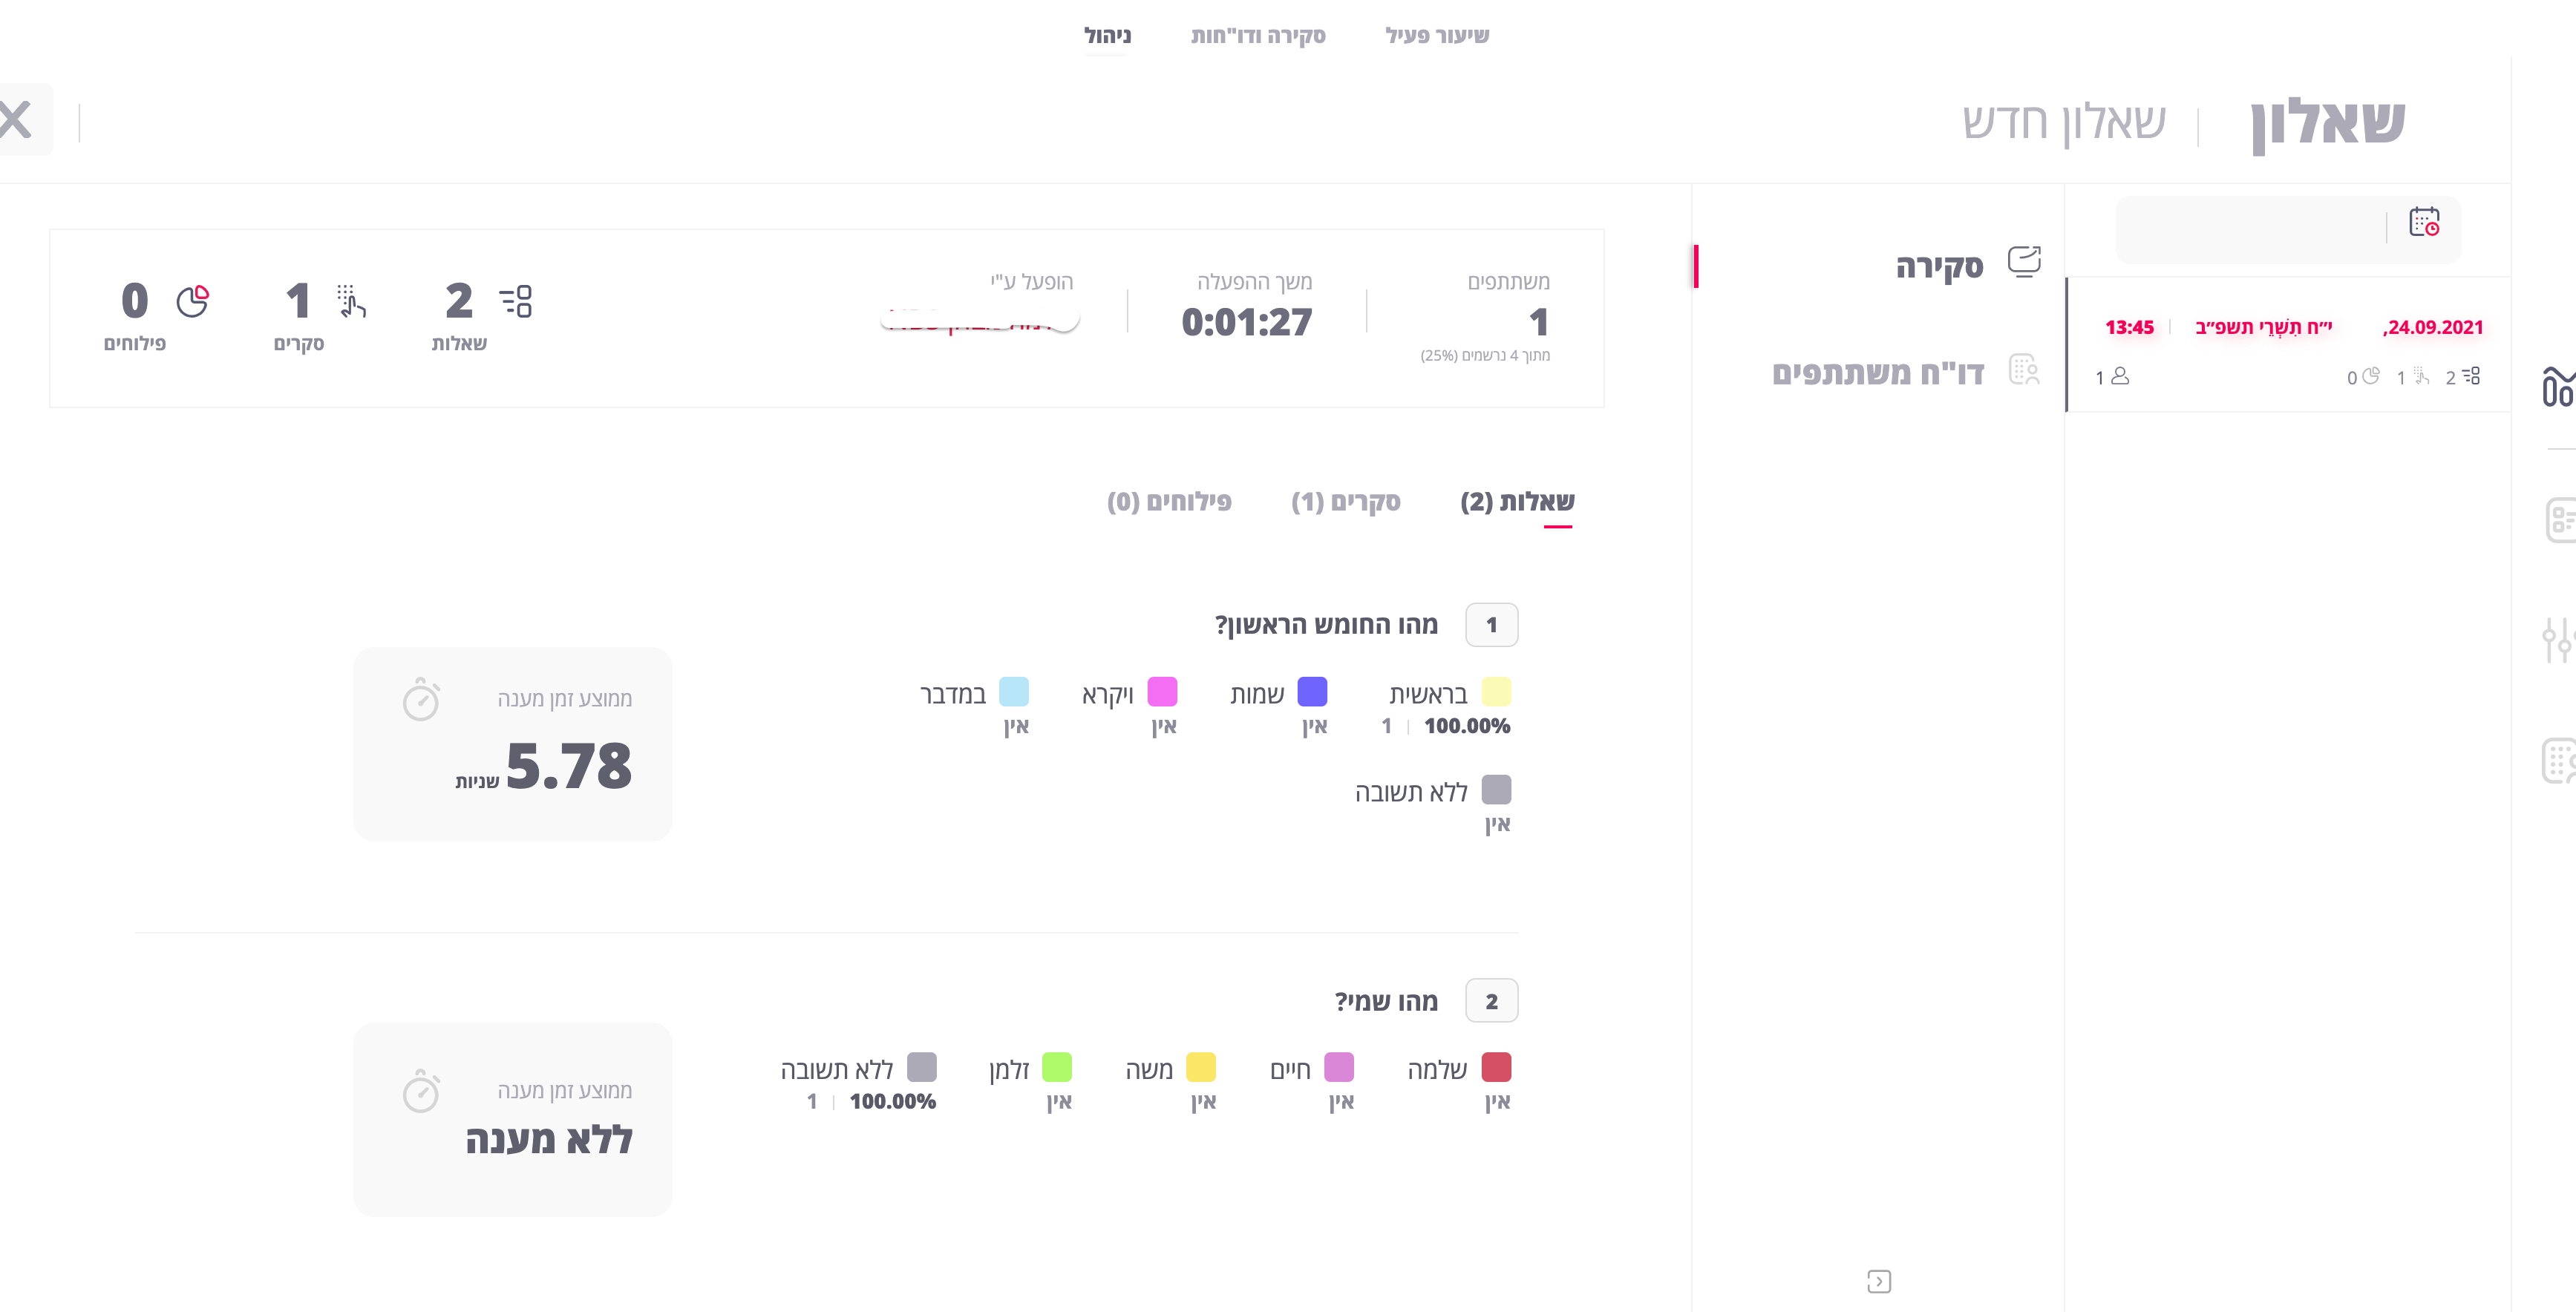The height and width of the screenshot is (1312, 2576).
Task: Click the דו"ח משתתפים report icon
Action: coord(2024,370)
